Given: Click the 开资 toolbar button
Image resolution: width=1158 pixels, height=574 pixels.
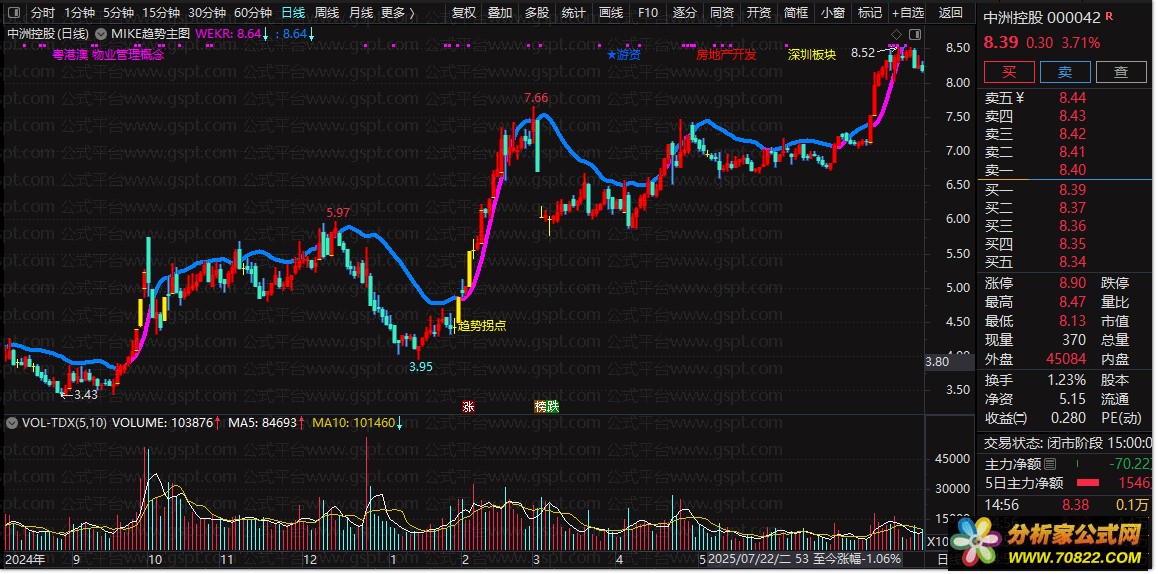Looking at the screenshot, I should pyautogui.click(x=758, y=13).
